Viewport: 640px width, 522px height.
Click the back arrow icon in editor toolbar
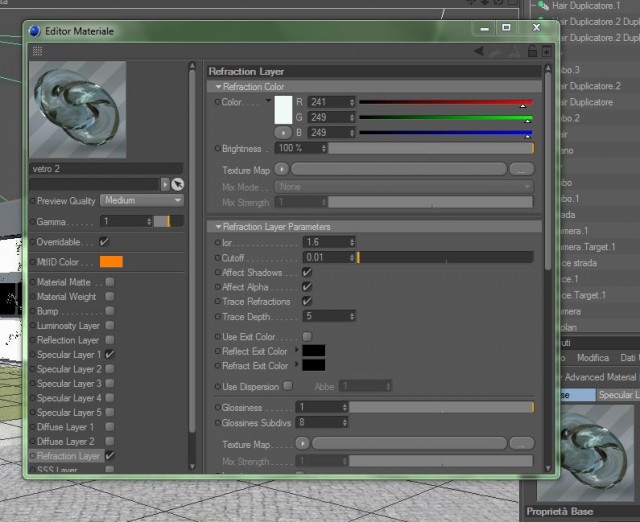coord(479,51)
